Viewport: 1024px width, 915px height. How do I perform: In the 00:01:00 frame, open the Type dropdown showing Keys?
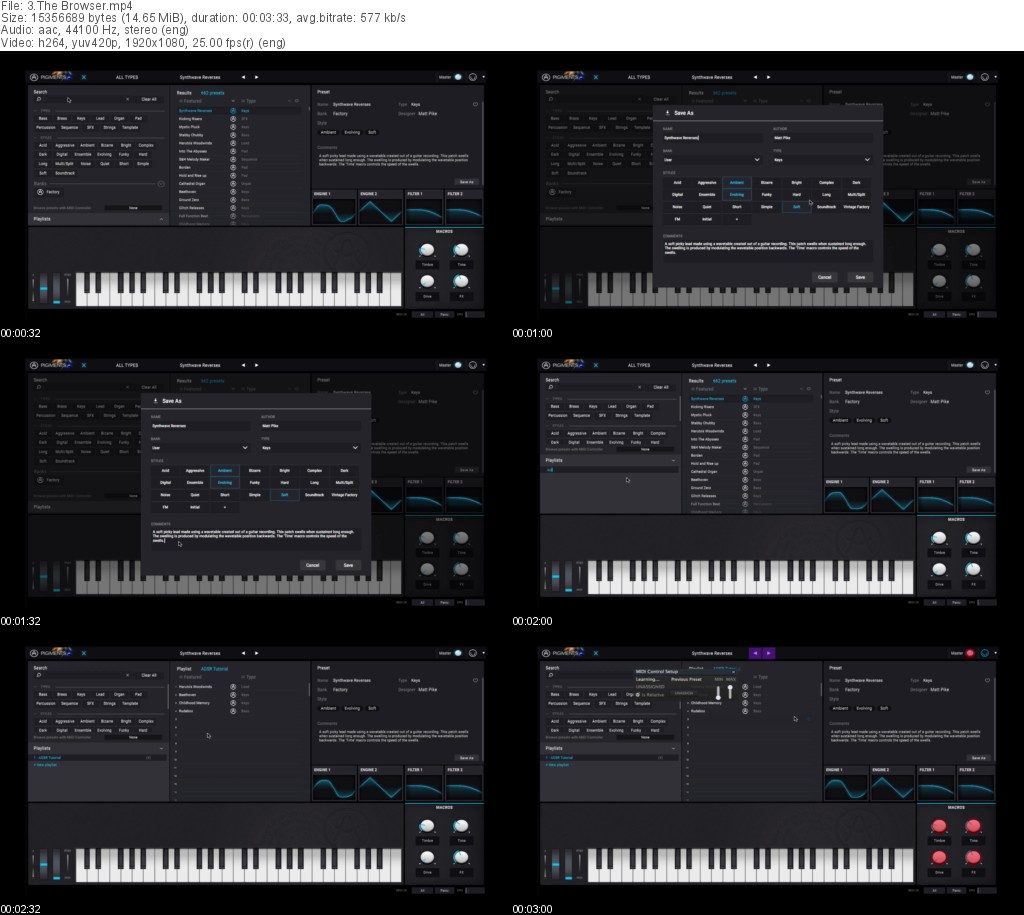point(822,160)
